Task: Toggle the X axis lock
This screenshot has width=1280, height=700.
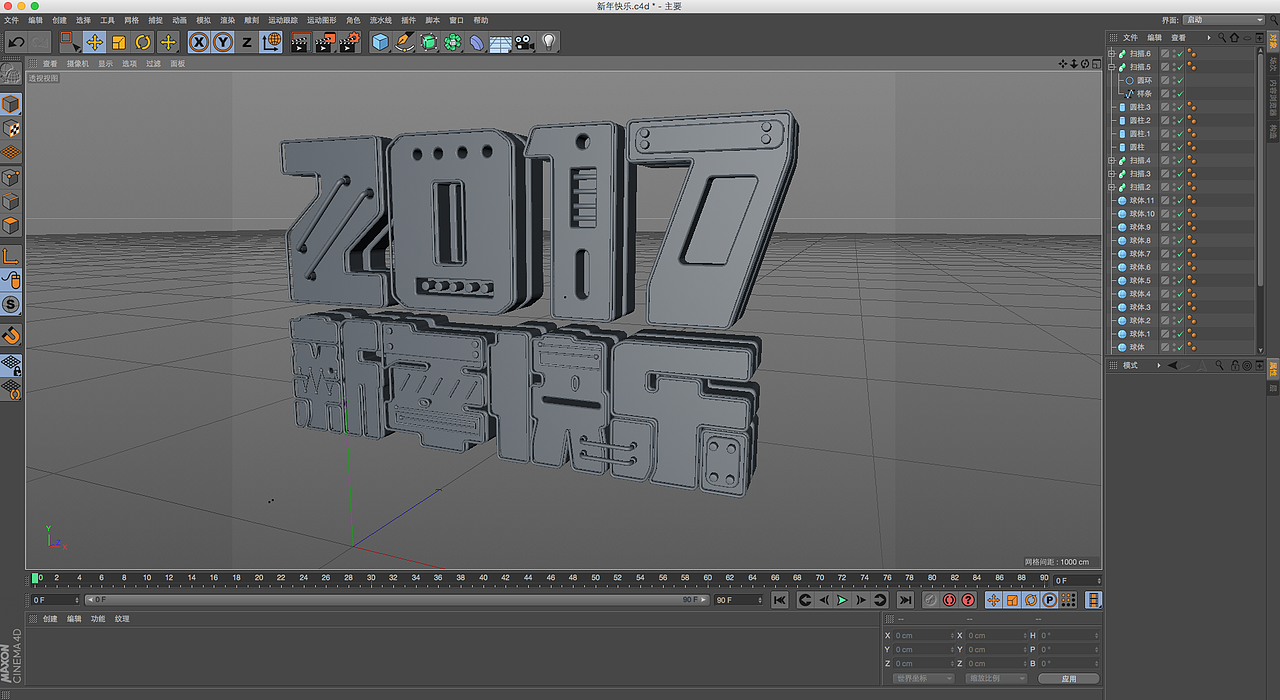Action: coord(199,42)
